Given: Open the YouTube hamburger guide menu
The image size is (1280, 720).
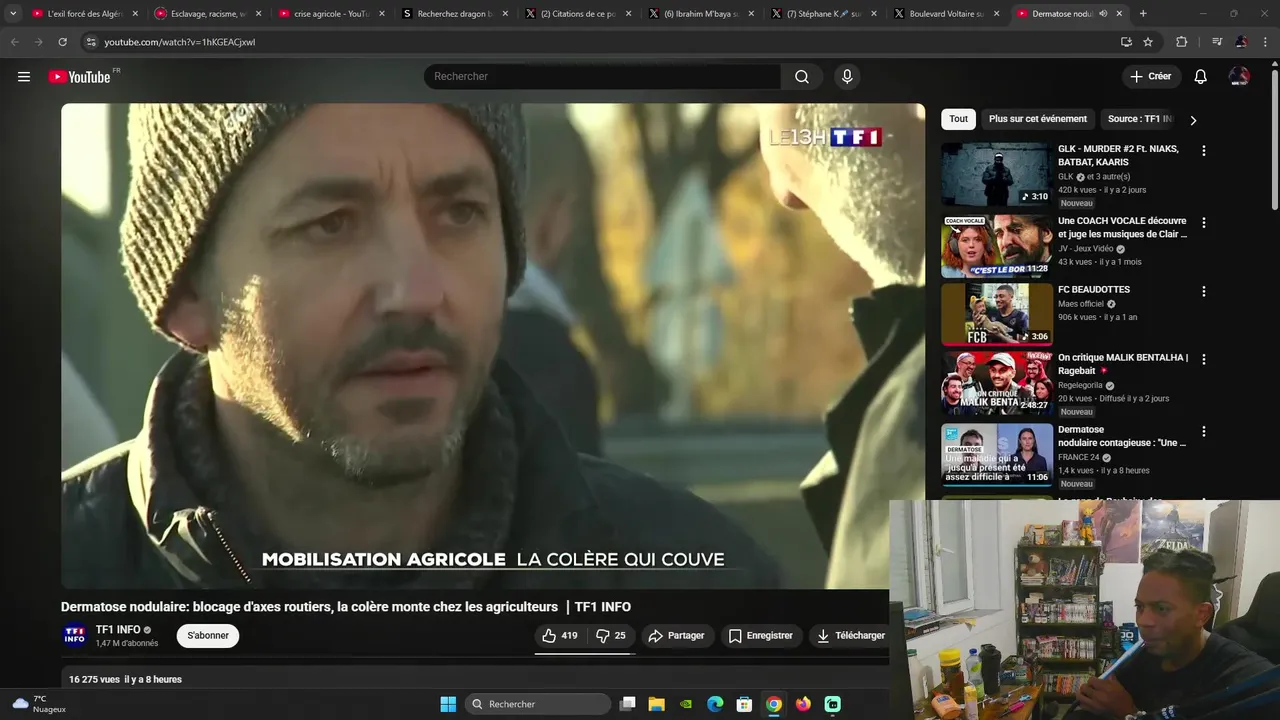Looking at the screenshot, I should click(24, 77).
